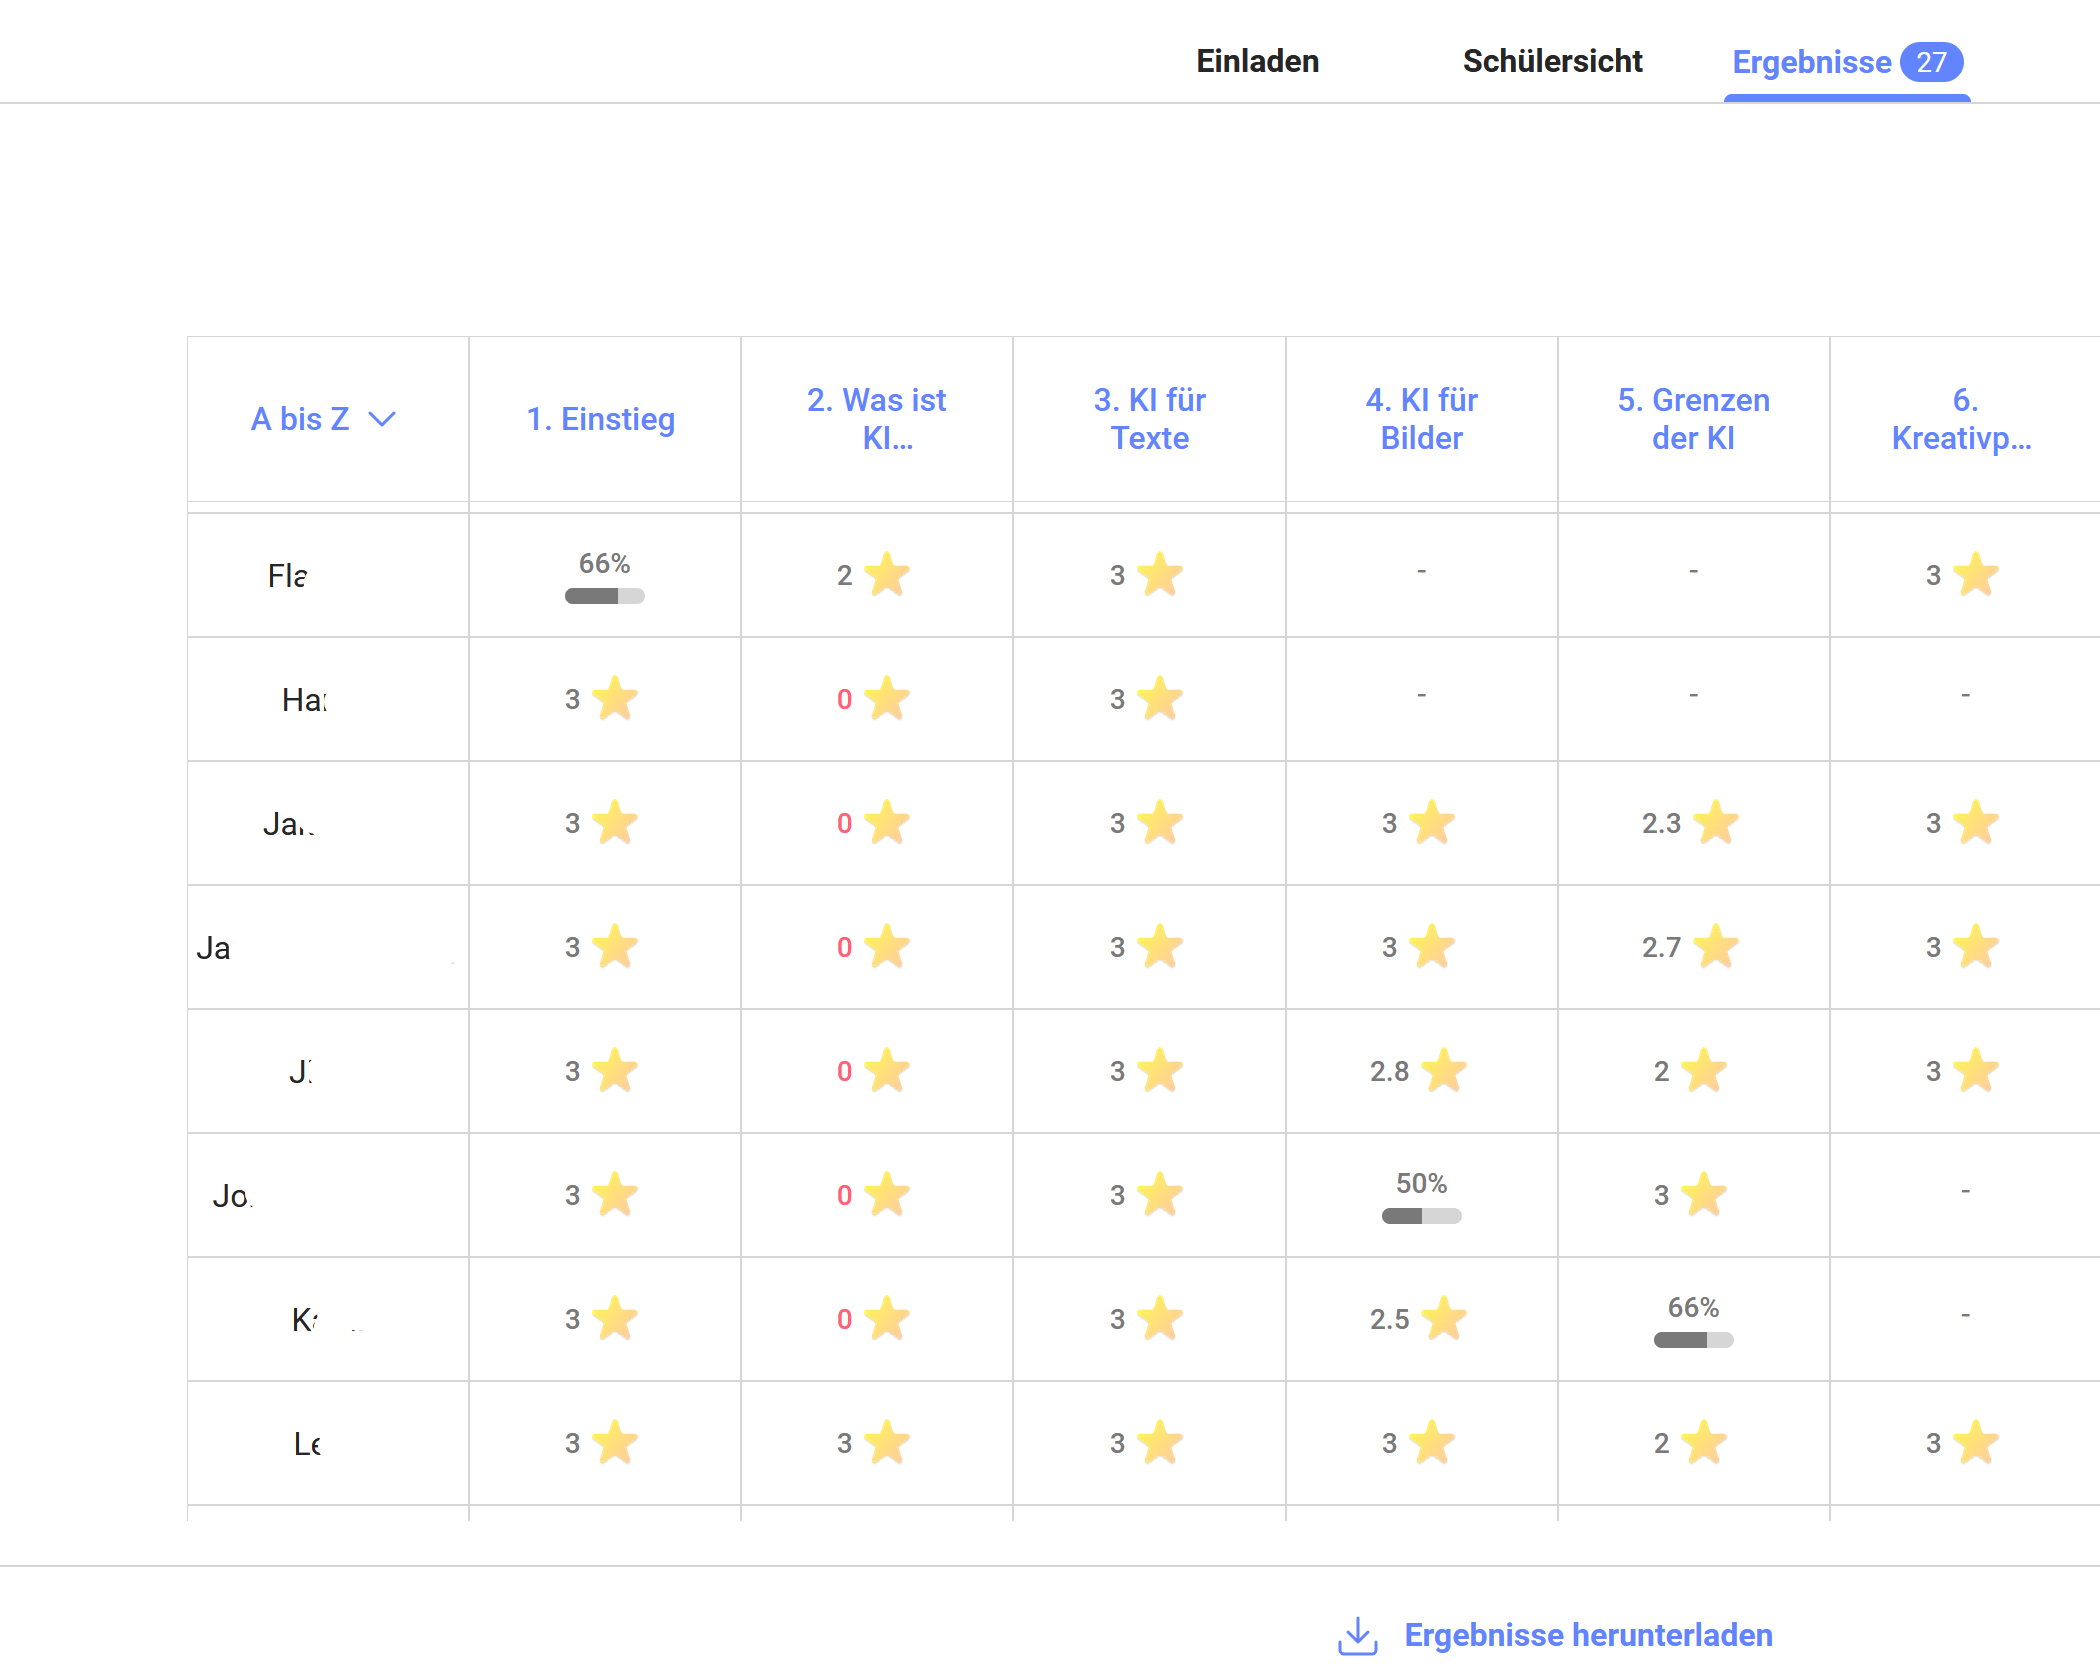Screen dimensions: 2100x1678
Task: Switch to the Einladen tab
Action: (1257, 61)
